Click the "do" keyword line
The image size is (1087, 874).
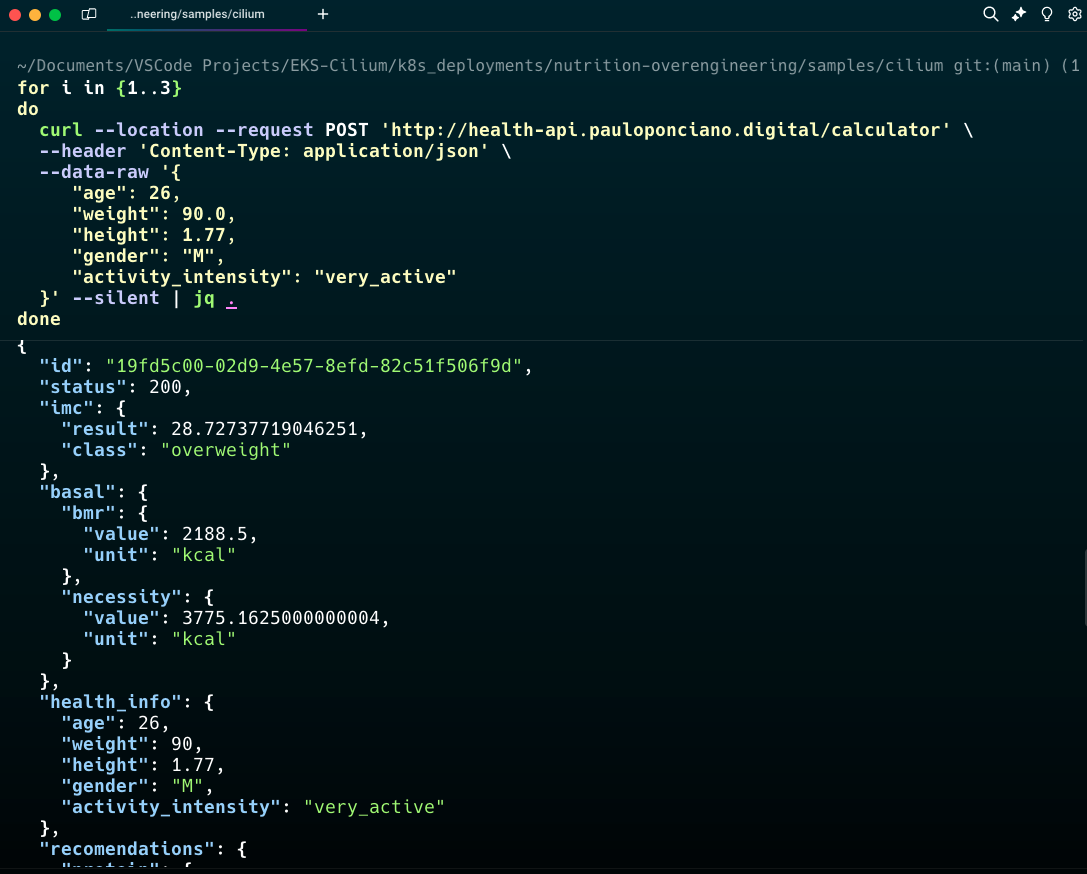28,109
